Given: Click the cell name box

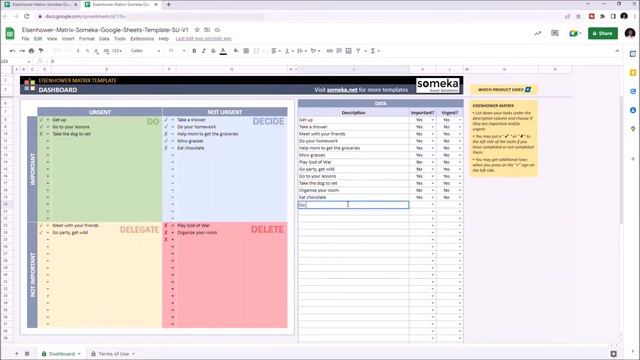Looking at the screenshot, I should 16,61.
